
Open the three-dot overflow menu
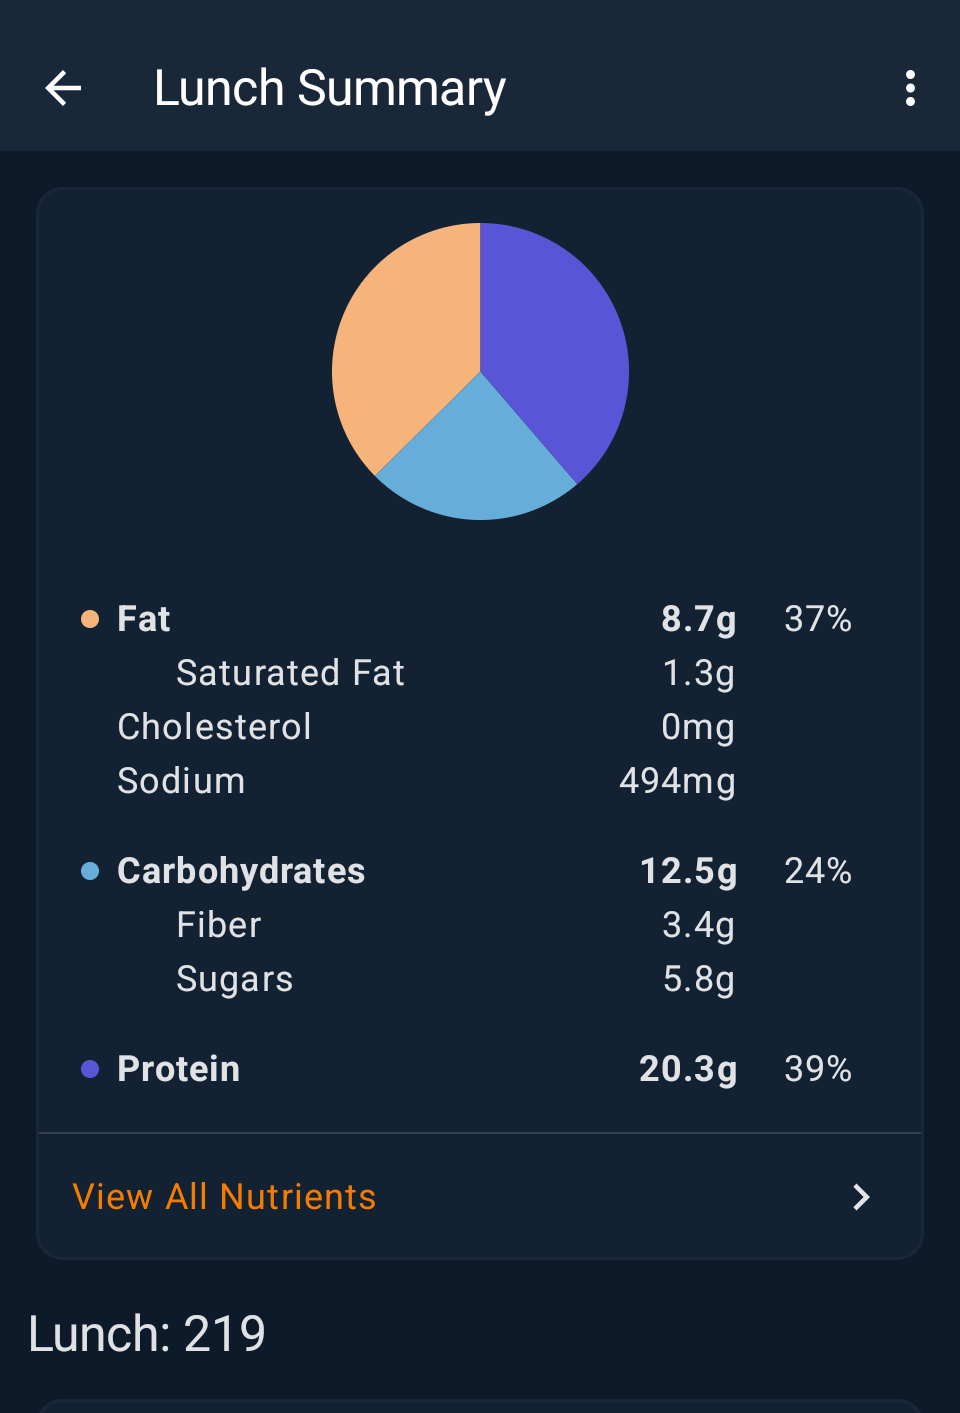(x=910, y=89)
